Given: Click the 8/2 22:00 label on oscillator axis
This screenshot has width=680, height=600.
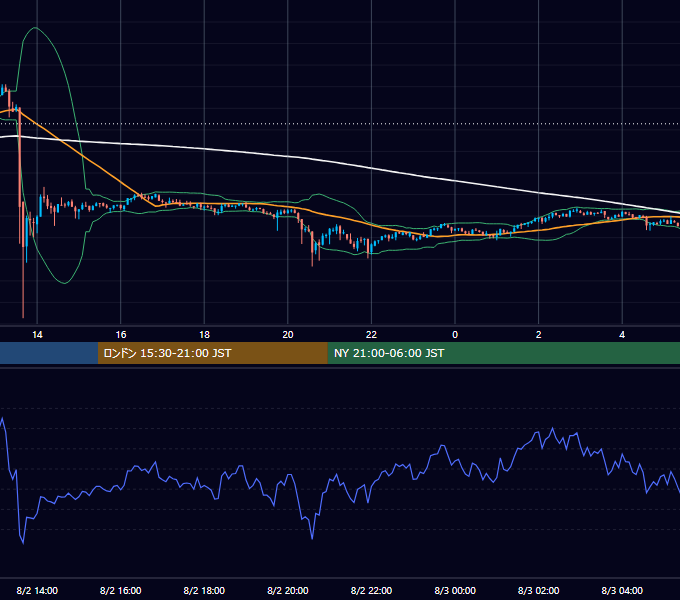Looking at the screenshot, I should 371,590.
